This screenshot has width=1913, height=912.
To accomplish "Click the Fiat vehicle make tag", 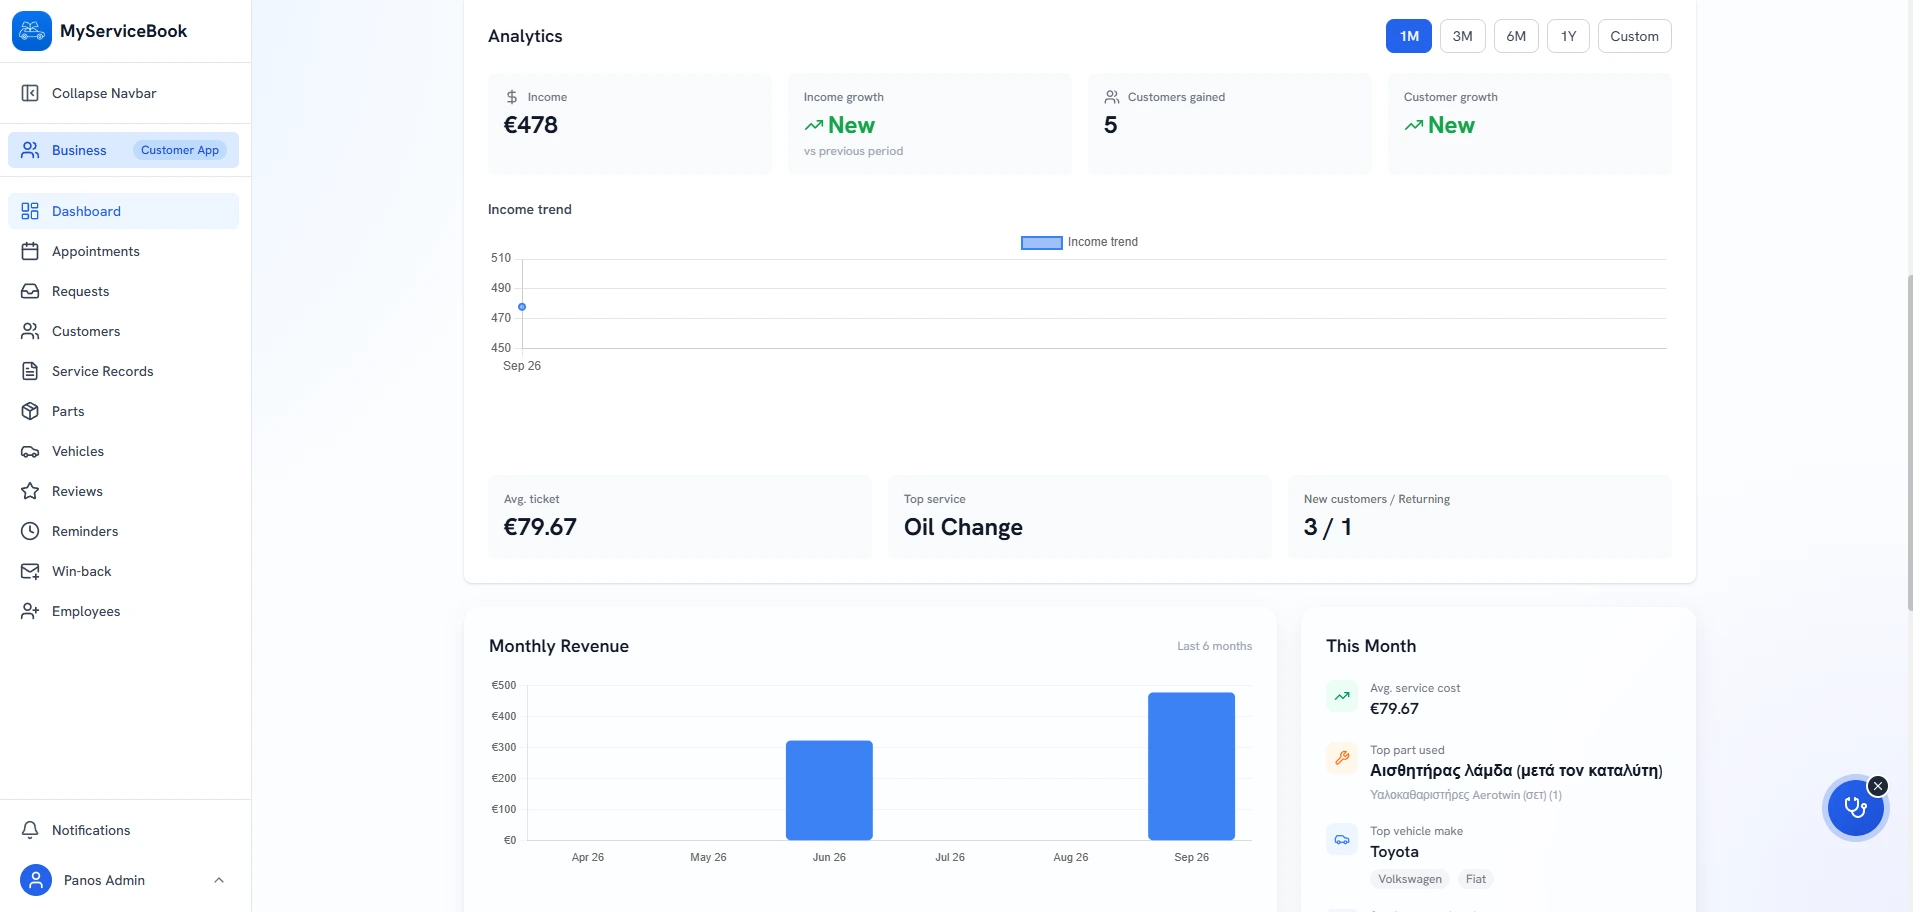I will pyautogui.click(x=1476, y=879).
